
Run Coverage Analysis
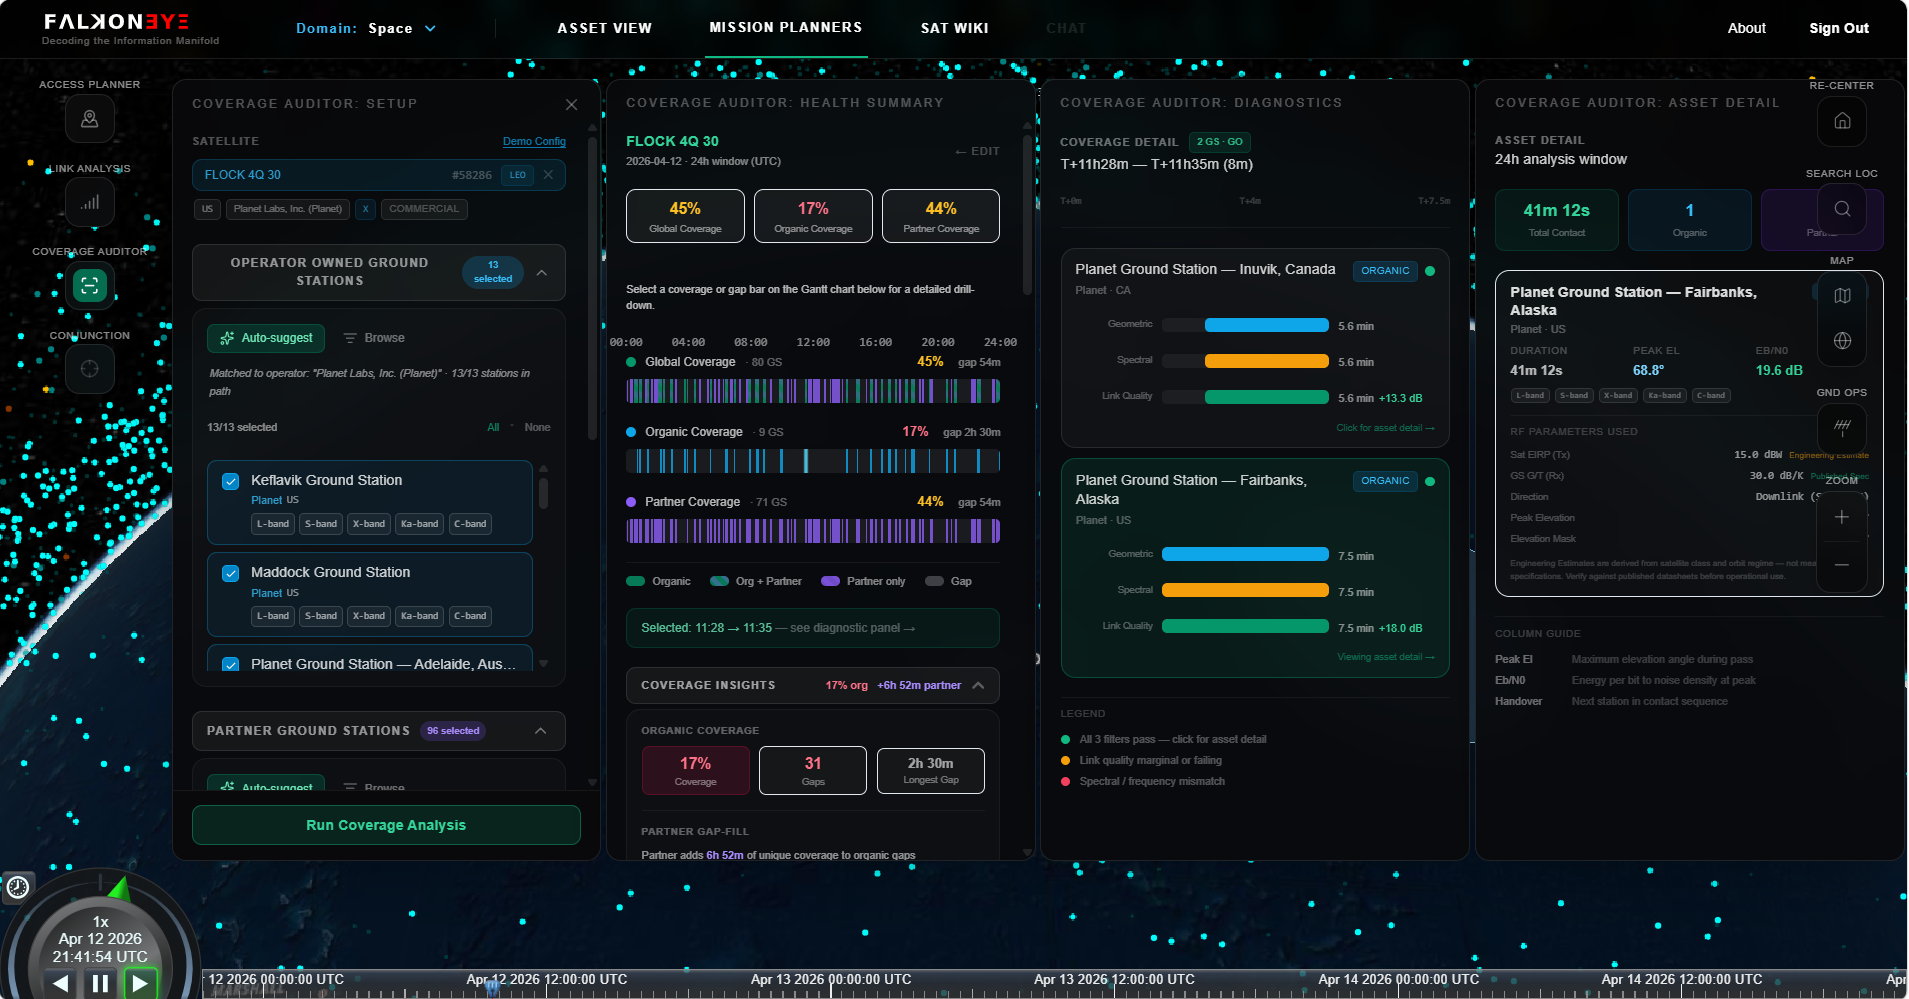pos(386,825)
